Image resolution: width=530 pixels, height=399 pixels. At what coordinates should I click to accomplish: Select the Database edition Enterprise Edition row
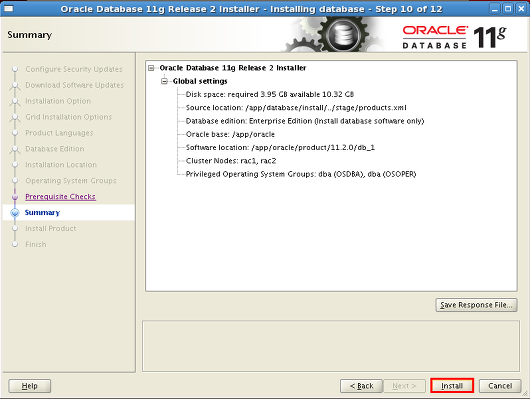[x=305, y=121]
